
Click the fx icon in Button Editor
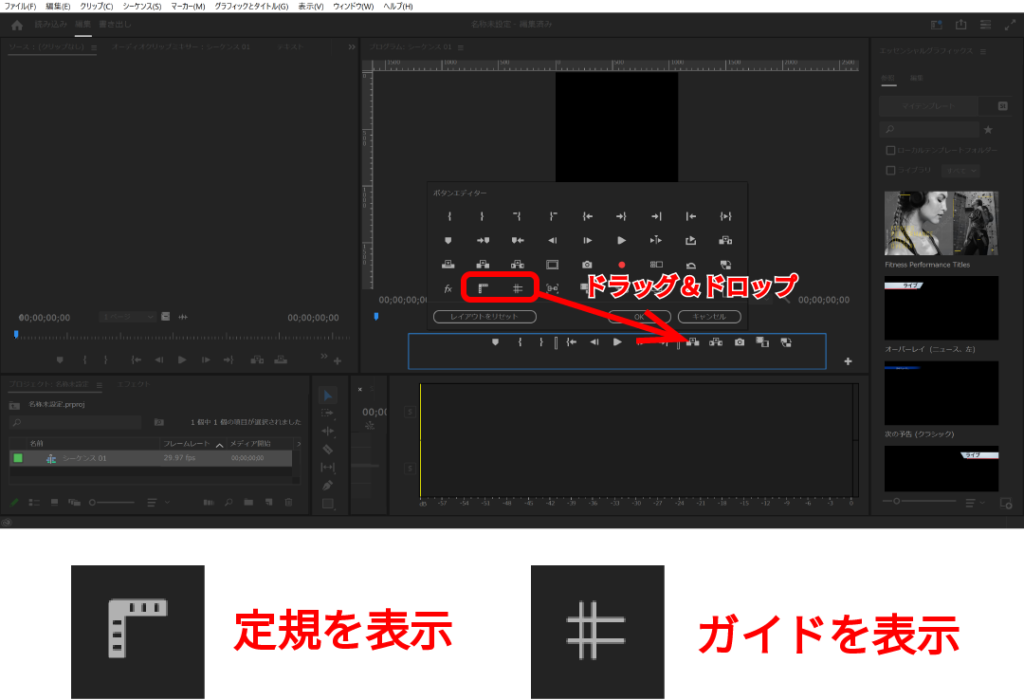(448, 289)
